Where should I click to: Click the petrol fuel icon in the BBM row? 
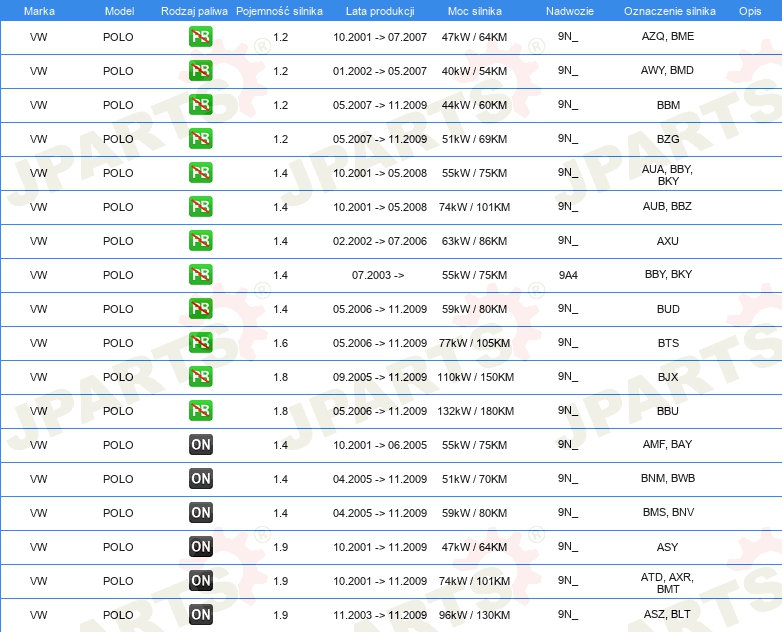point(200,104)
